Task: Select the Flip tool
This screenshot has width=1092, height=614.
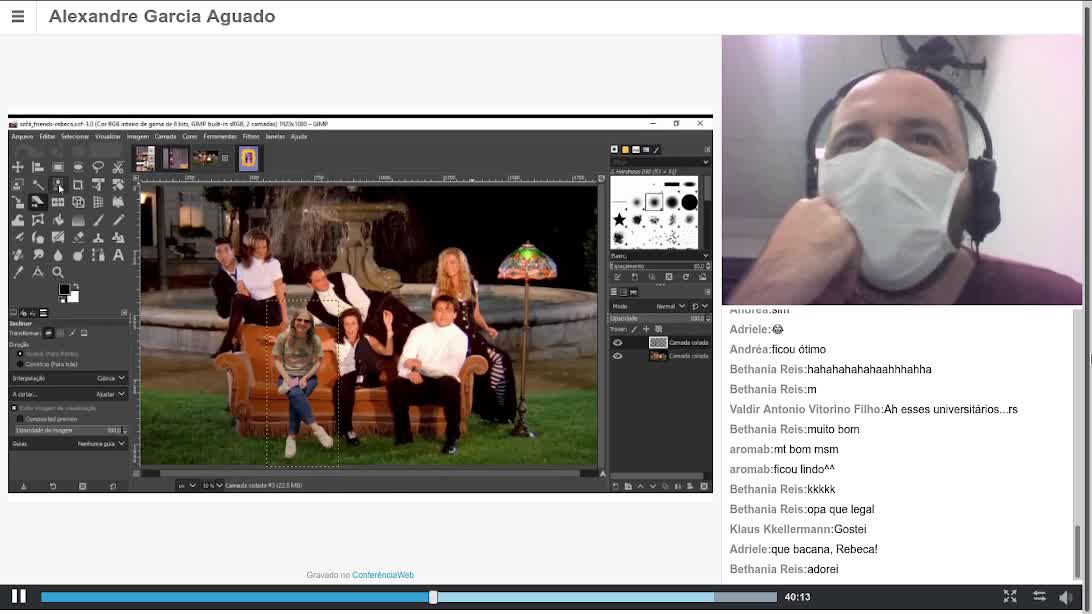Action: 58,202
